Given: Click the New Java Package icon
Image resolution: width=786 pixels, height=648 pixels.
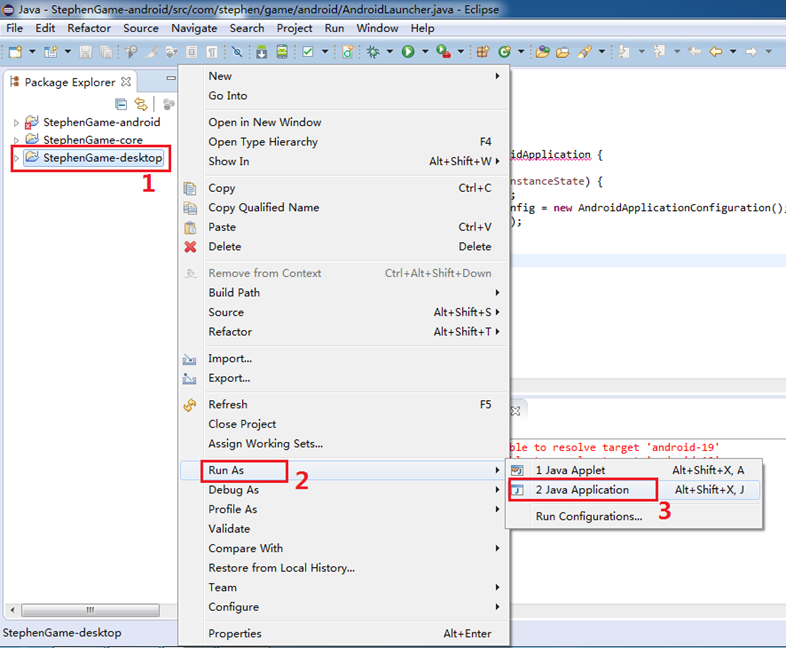Looking at the screenshot, I should click(483, 52).
